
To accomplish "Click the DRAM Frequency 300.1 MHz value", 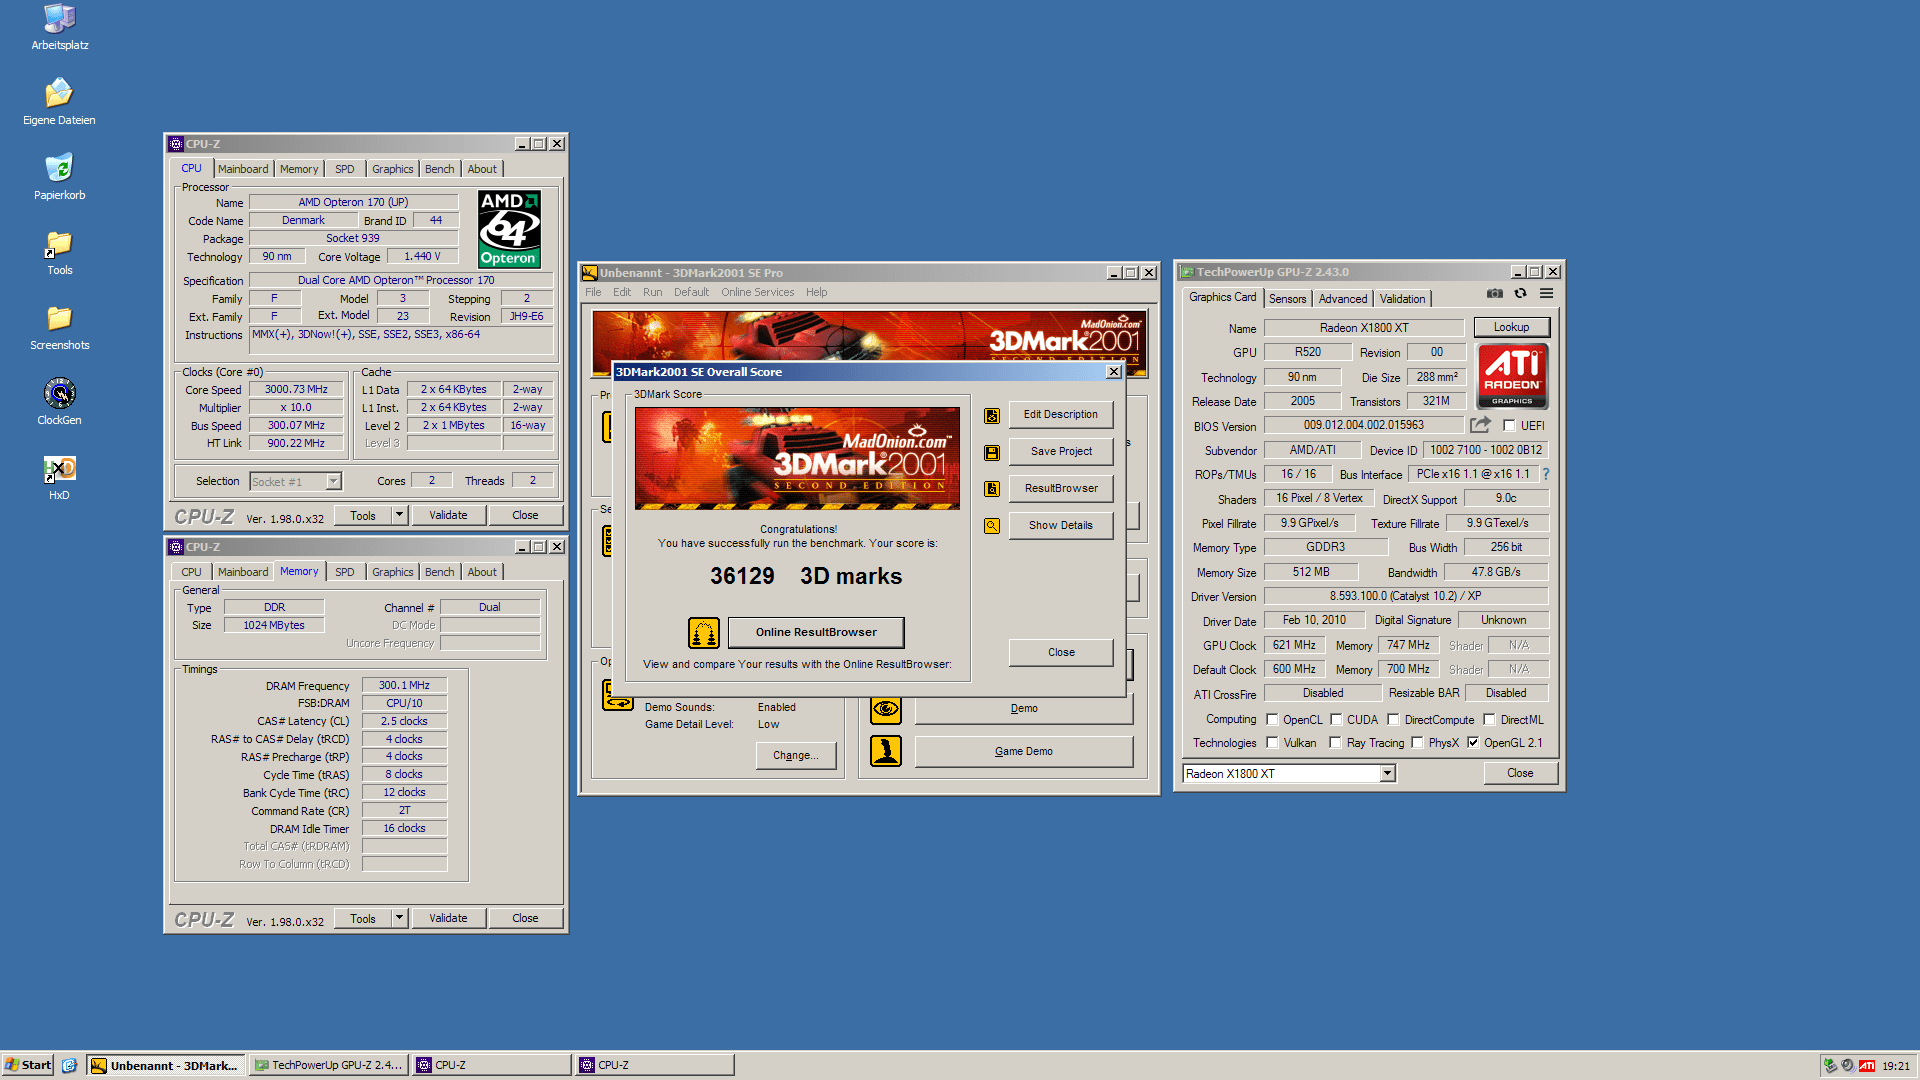I will click(404, 686).
